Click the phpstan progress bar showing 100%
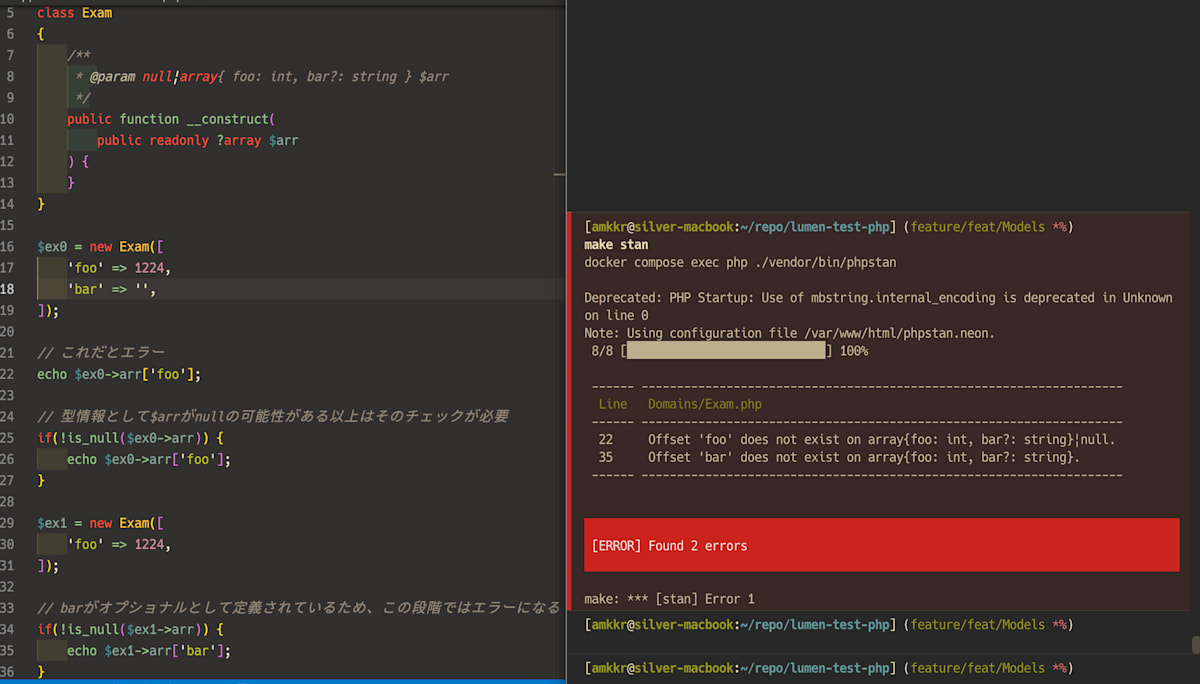This screenshot has width=1200, height=684. (x=725, y=350)
